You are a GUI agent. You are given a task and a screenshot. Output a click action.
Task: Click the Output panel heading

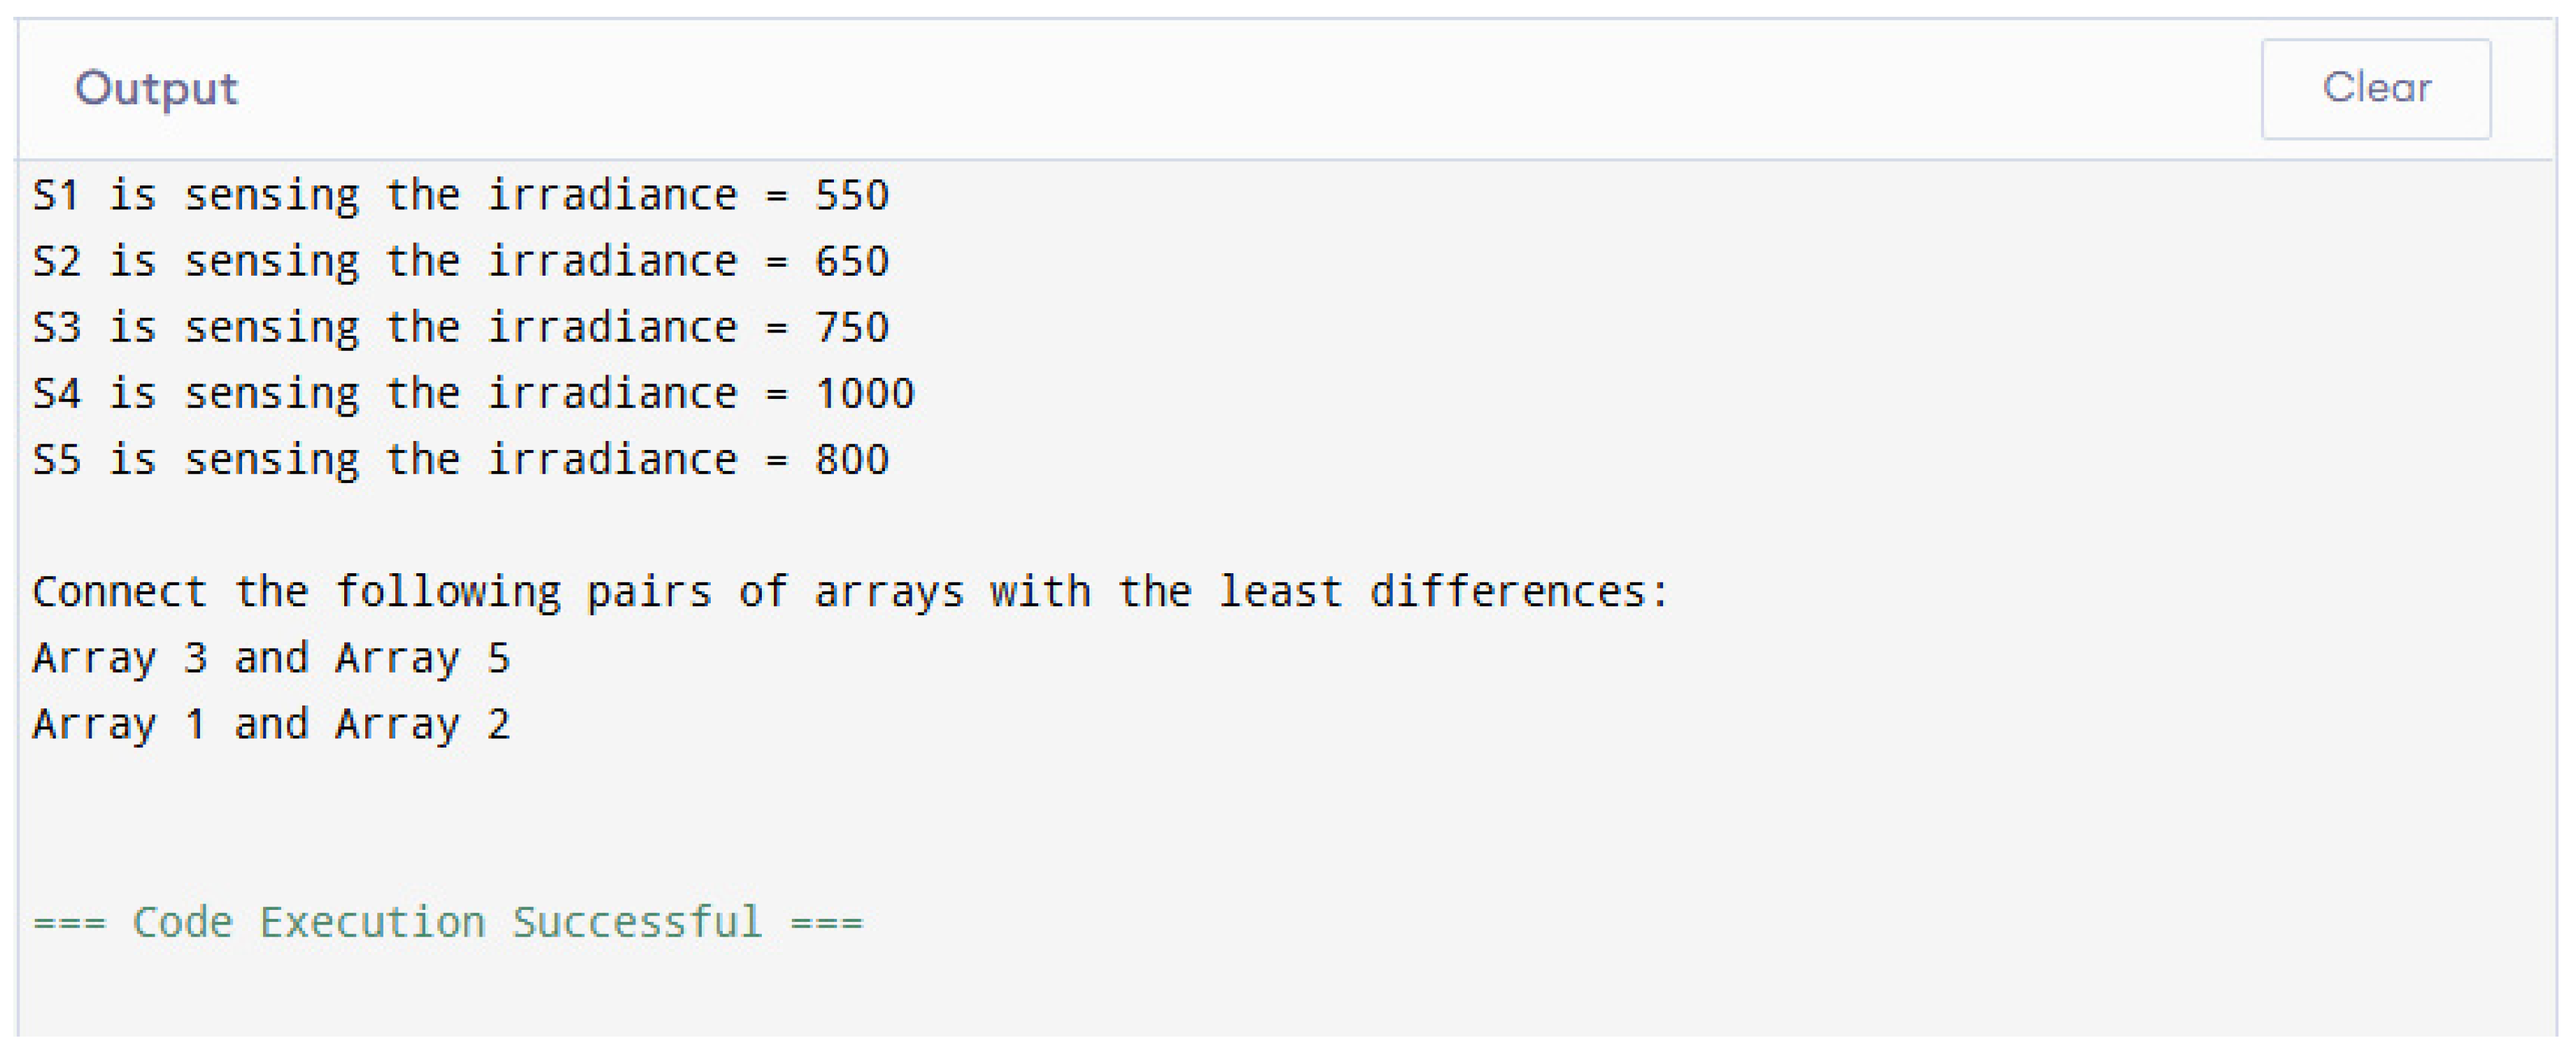coord(157,89)
